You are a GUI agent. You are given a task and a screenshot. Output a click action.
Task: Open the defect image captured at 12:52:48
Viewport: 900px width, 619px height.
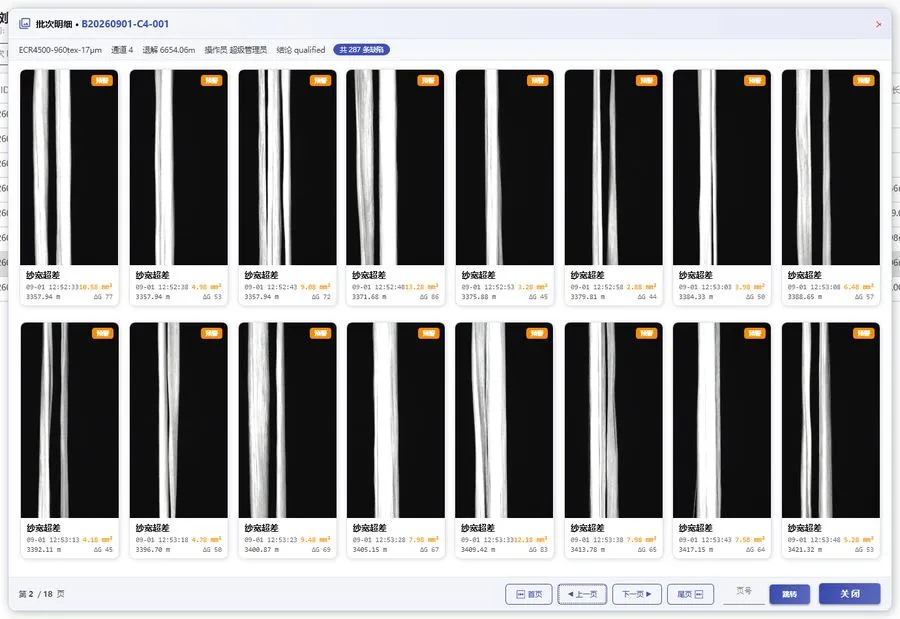[x=395, y=167]
